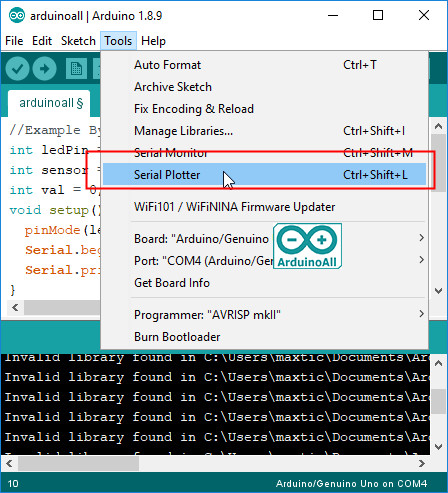This screenshot has height=493, width=448.
Task: Click console horizontal scrollbar left arrow
Action: click(x=9, y=463)
